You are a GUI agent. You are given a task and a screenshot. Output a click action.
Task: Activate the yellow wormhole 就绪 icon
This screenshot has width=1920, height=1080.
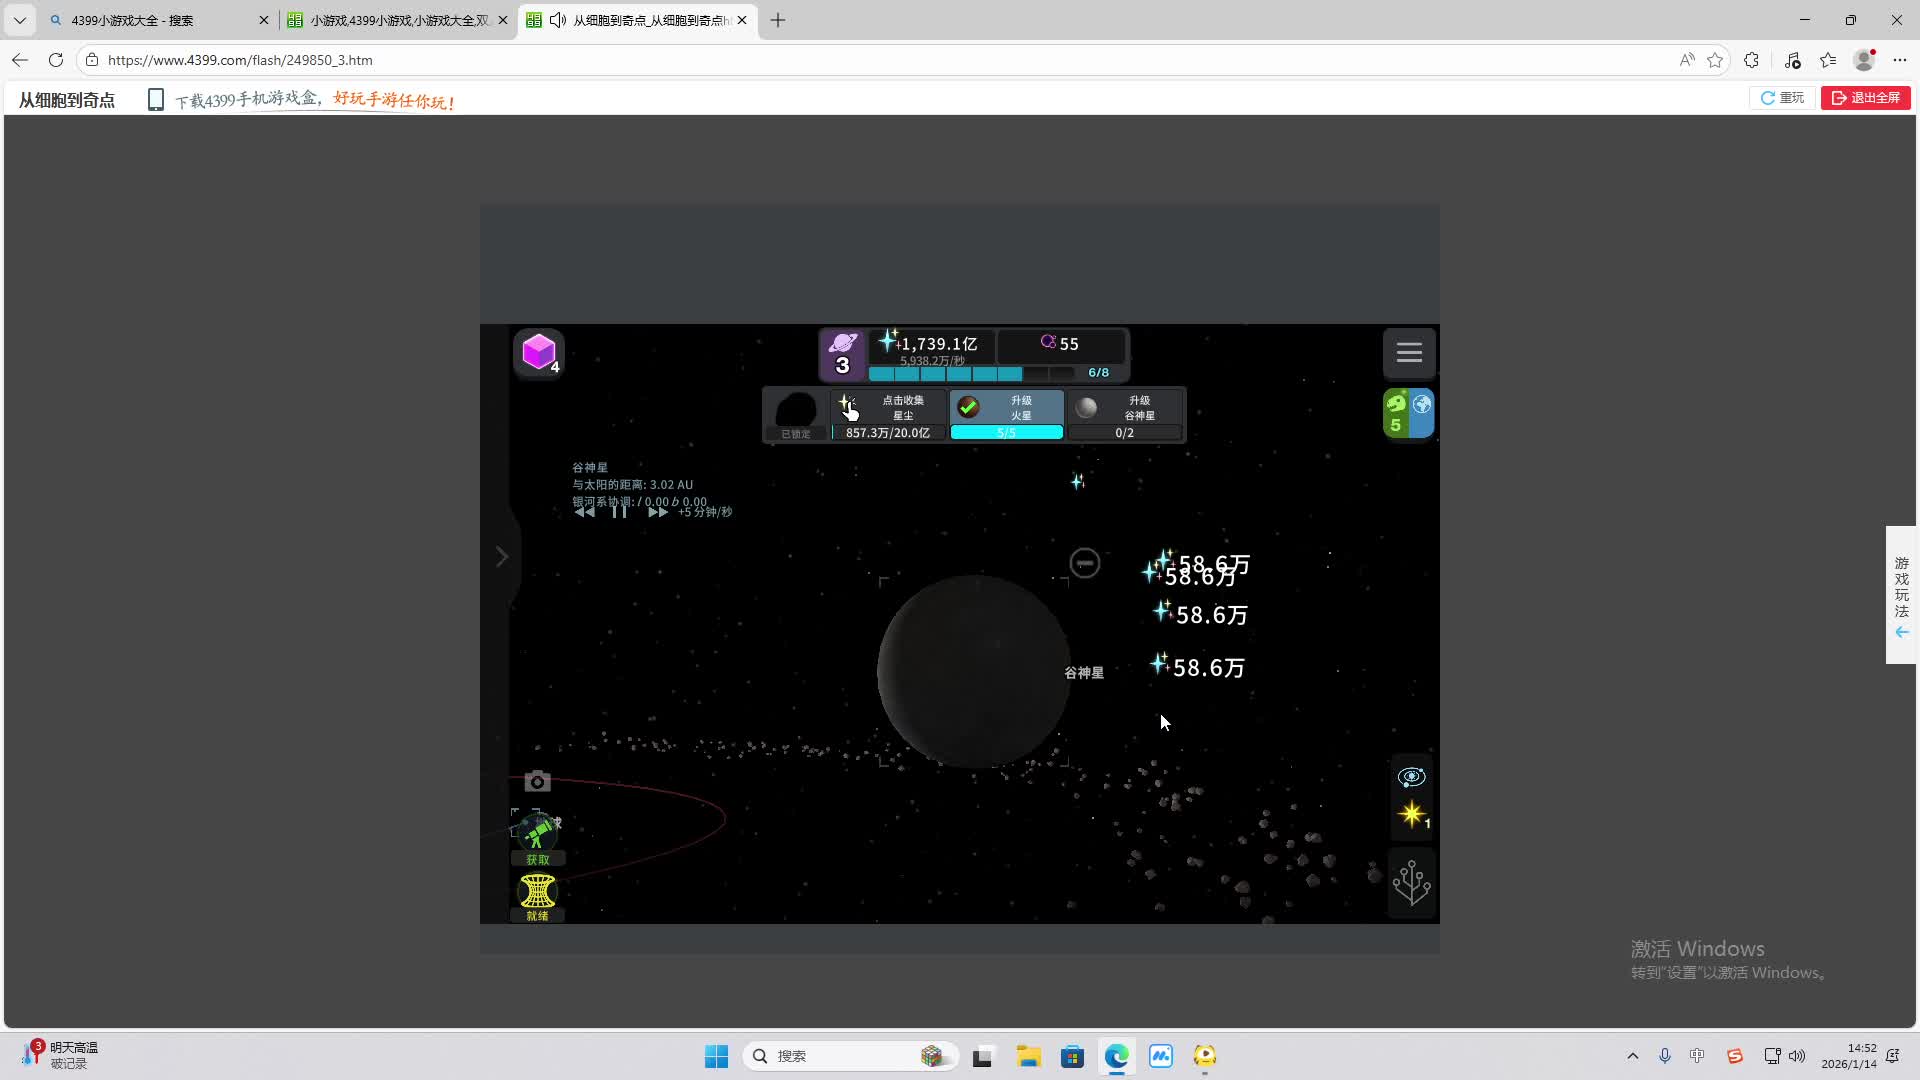(538, 893)
